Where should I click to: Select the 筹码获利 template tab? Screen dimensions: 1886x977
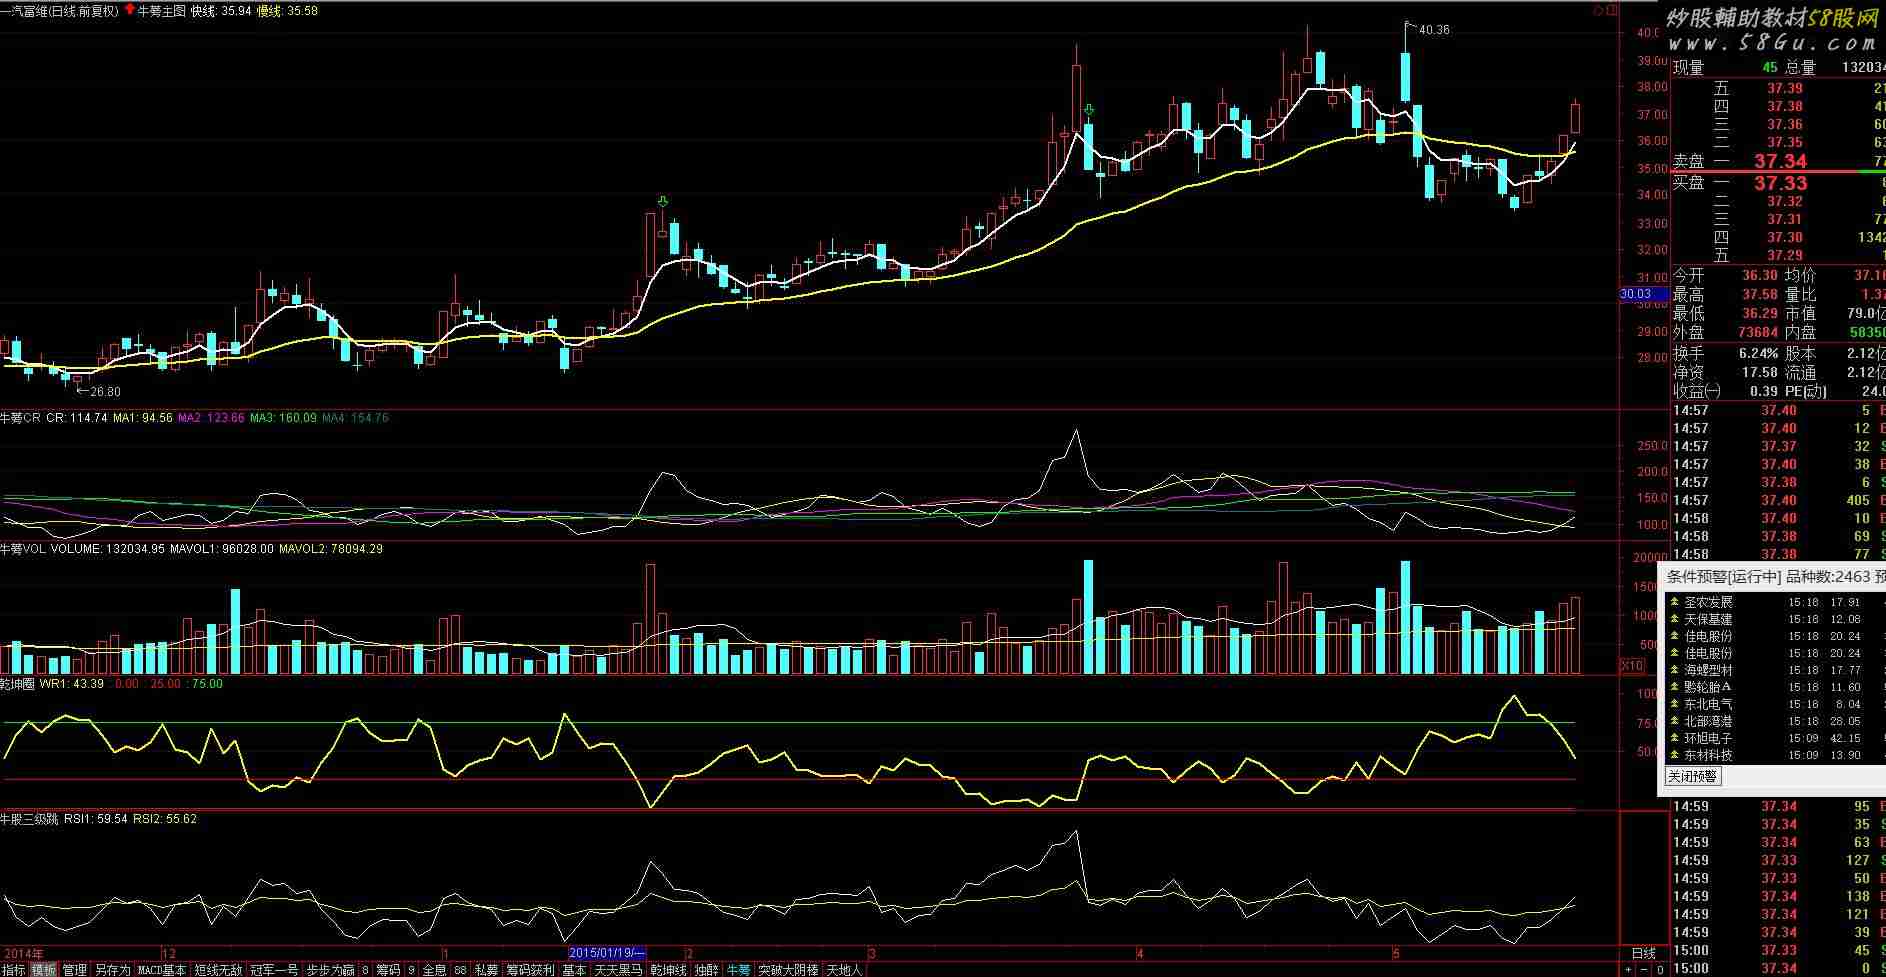tap(530, 969)
